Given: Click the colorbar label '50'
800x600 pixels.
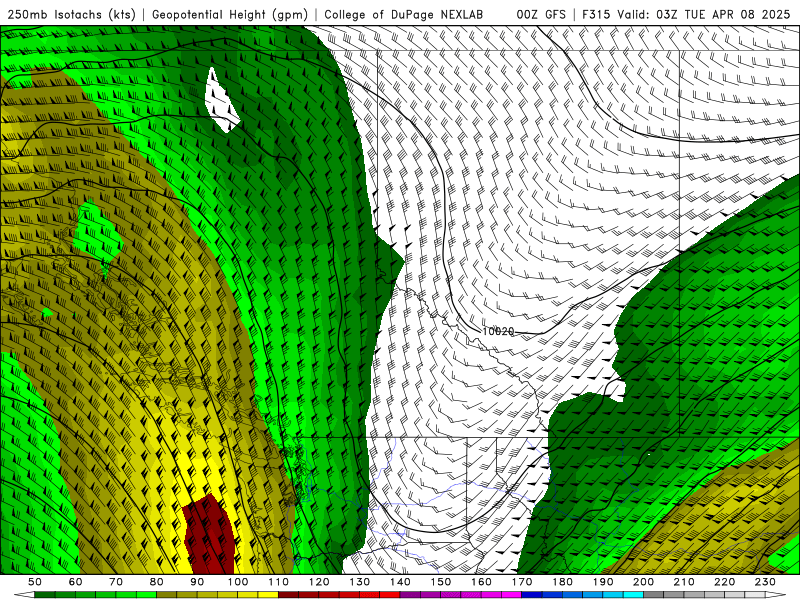Looking at the screenshot, I should [35, 582].
